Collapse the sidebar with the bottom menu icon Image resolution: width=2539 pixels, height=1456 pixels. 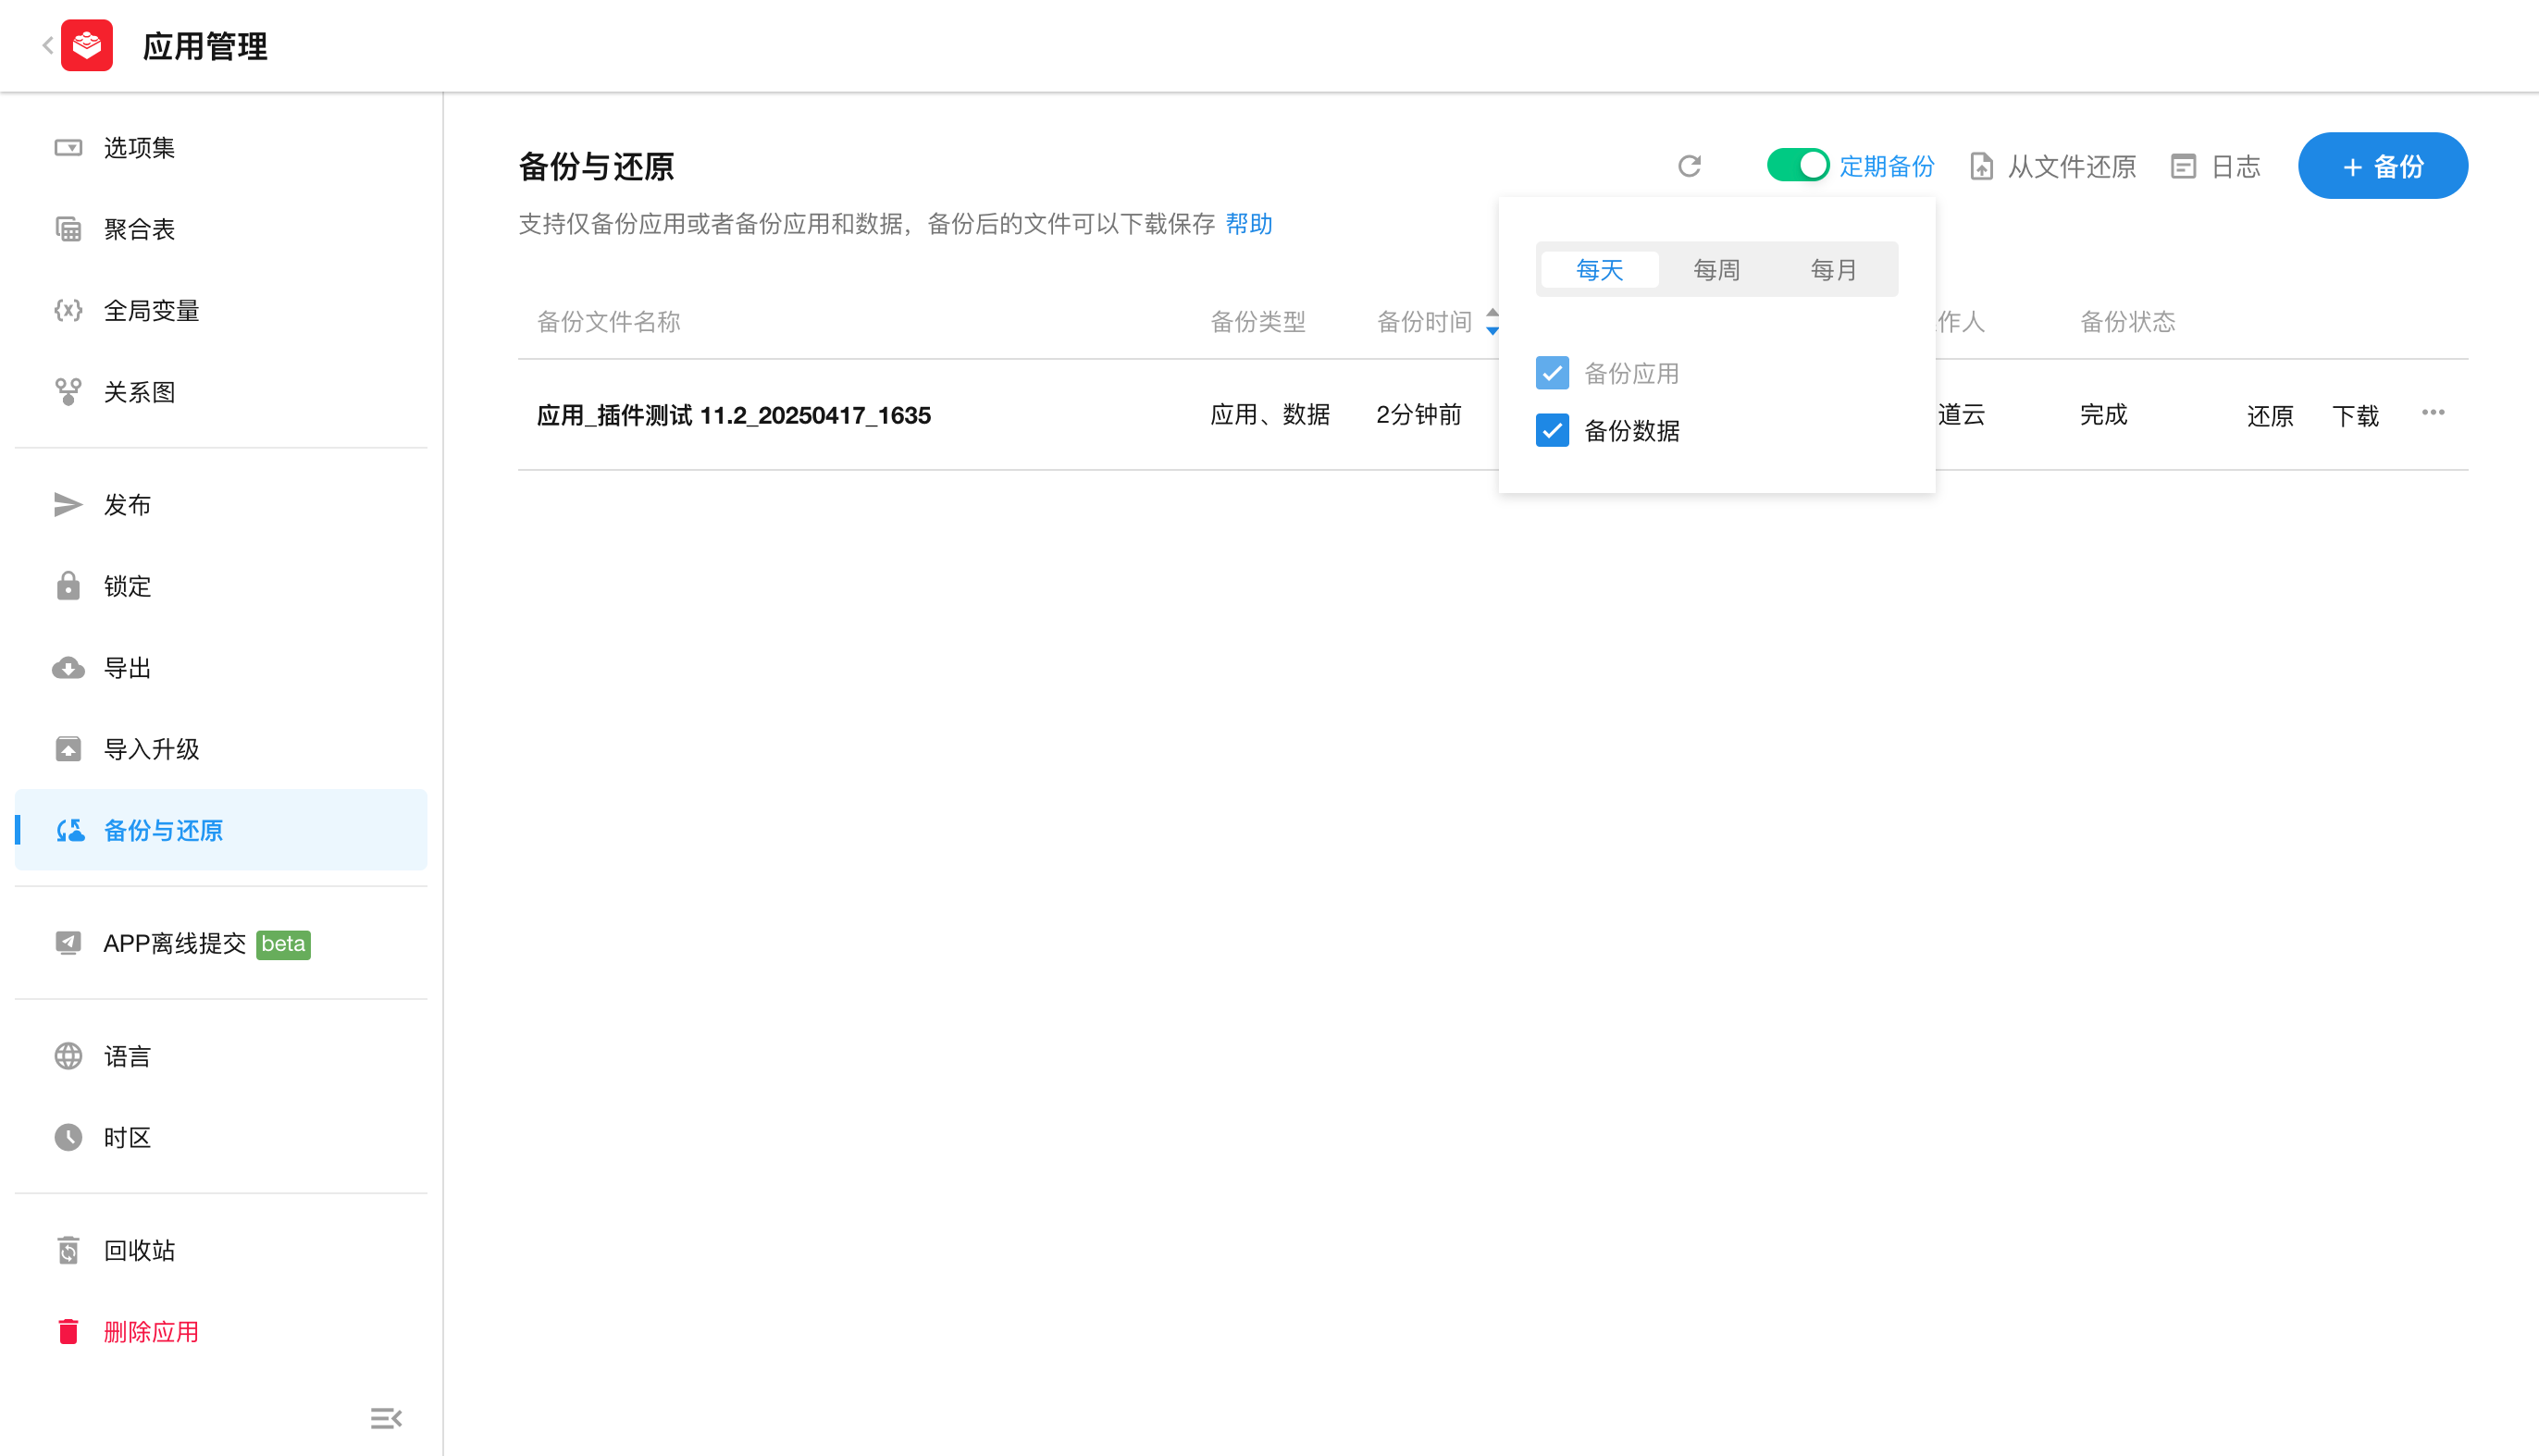pos(386,1418)
